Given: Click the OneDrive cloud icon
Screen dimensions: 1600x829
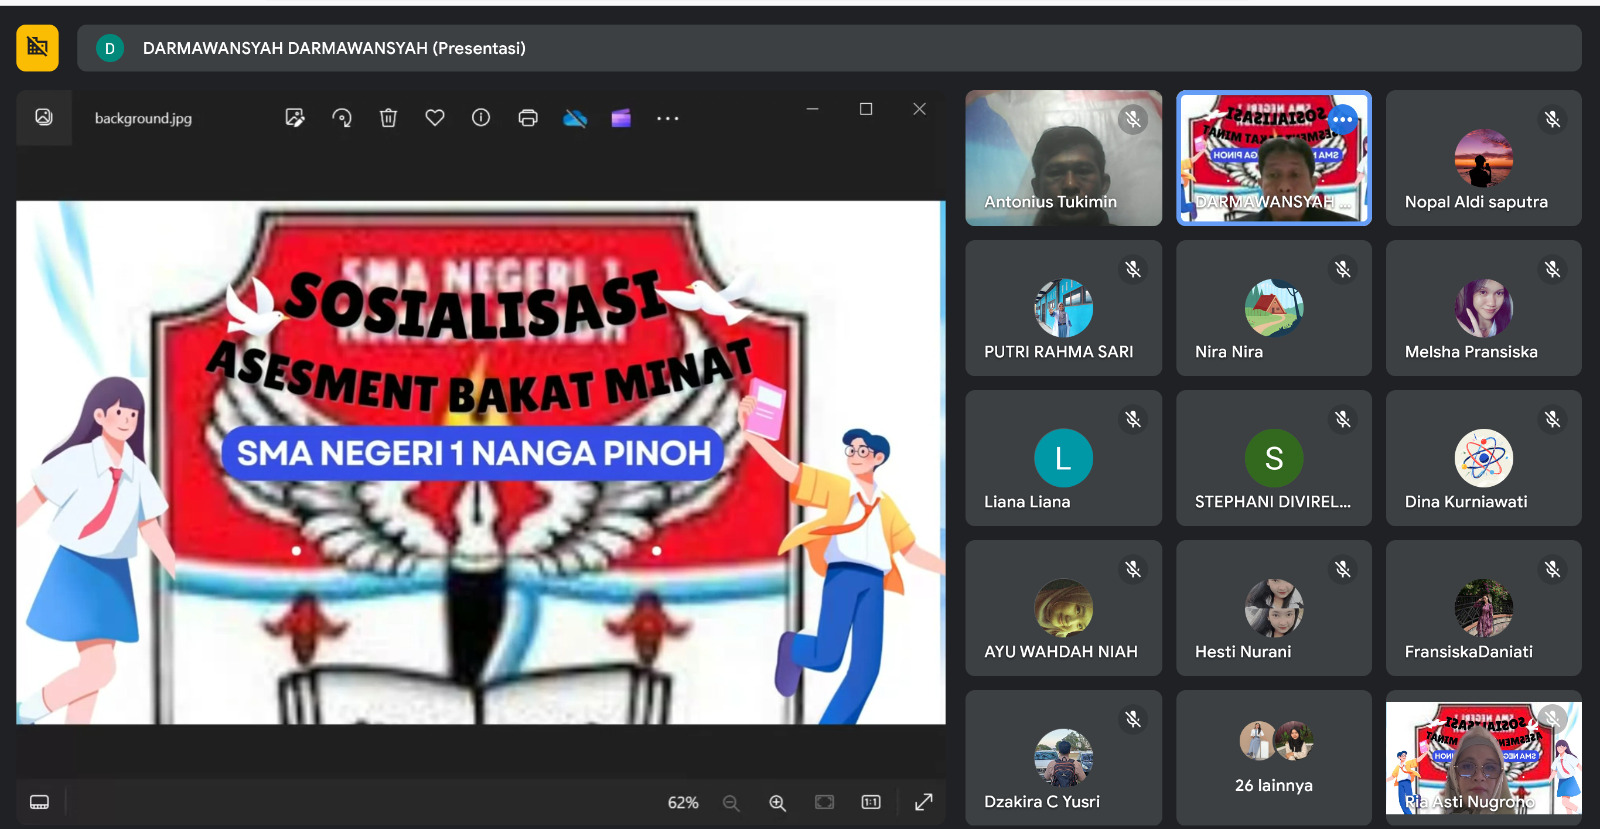Looking at the screenshot, I should point(575,118).
